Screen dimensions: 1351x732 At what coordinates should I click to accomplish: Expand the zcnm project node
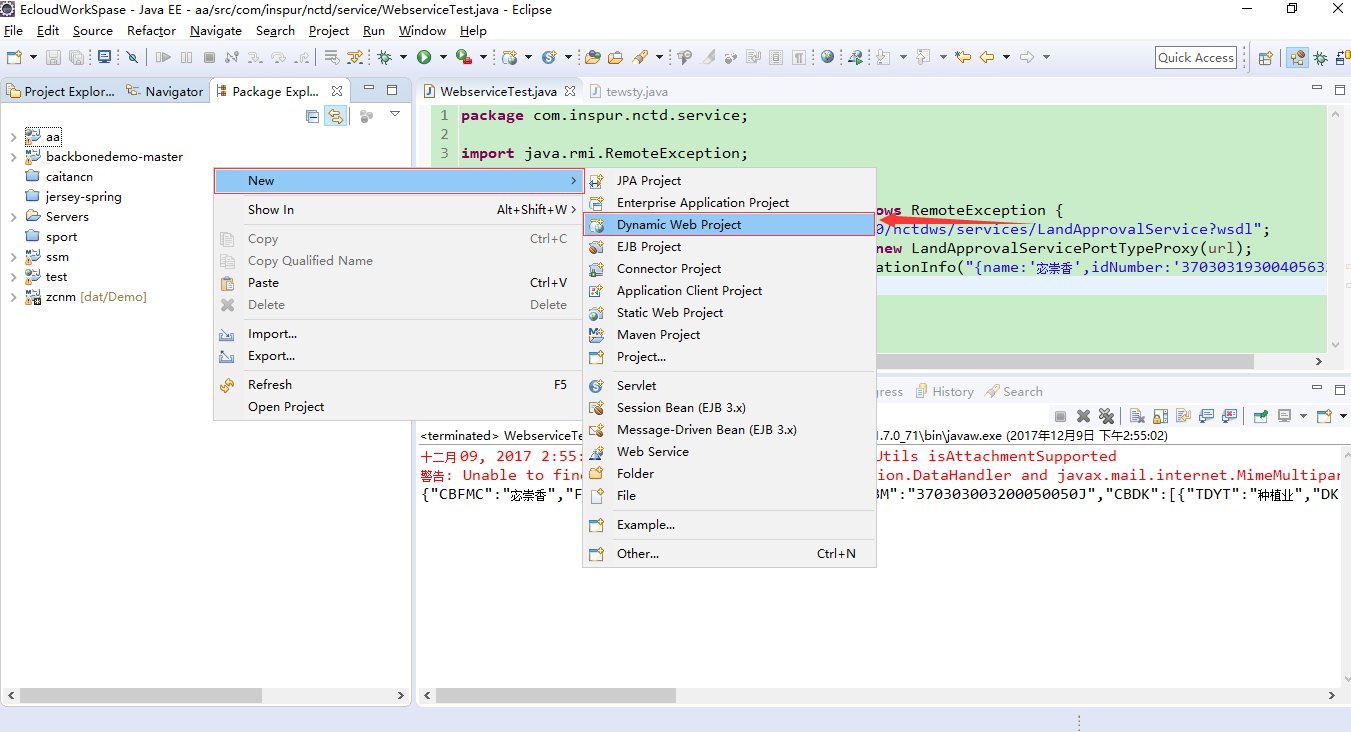[13, 296]
